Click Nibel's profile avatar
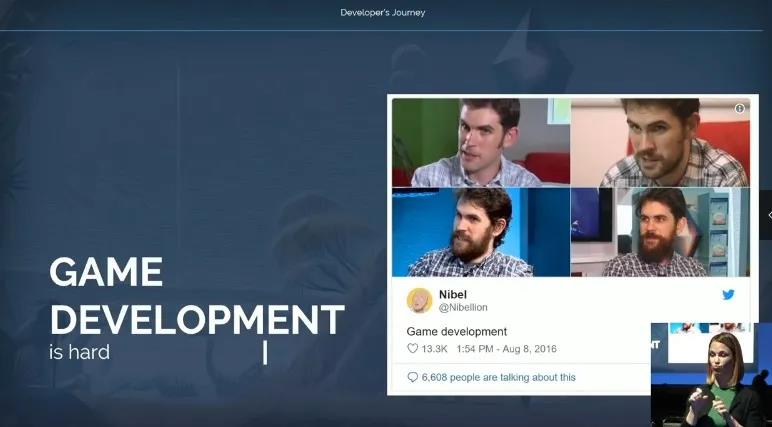 coord(419,300)
